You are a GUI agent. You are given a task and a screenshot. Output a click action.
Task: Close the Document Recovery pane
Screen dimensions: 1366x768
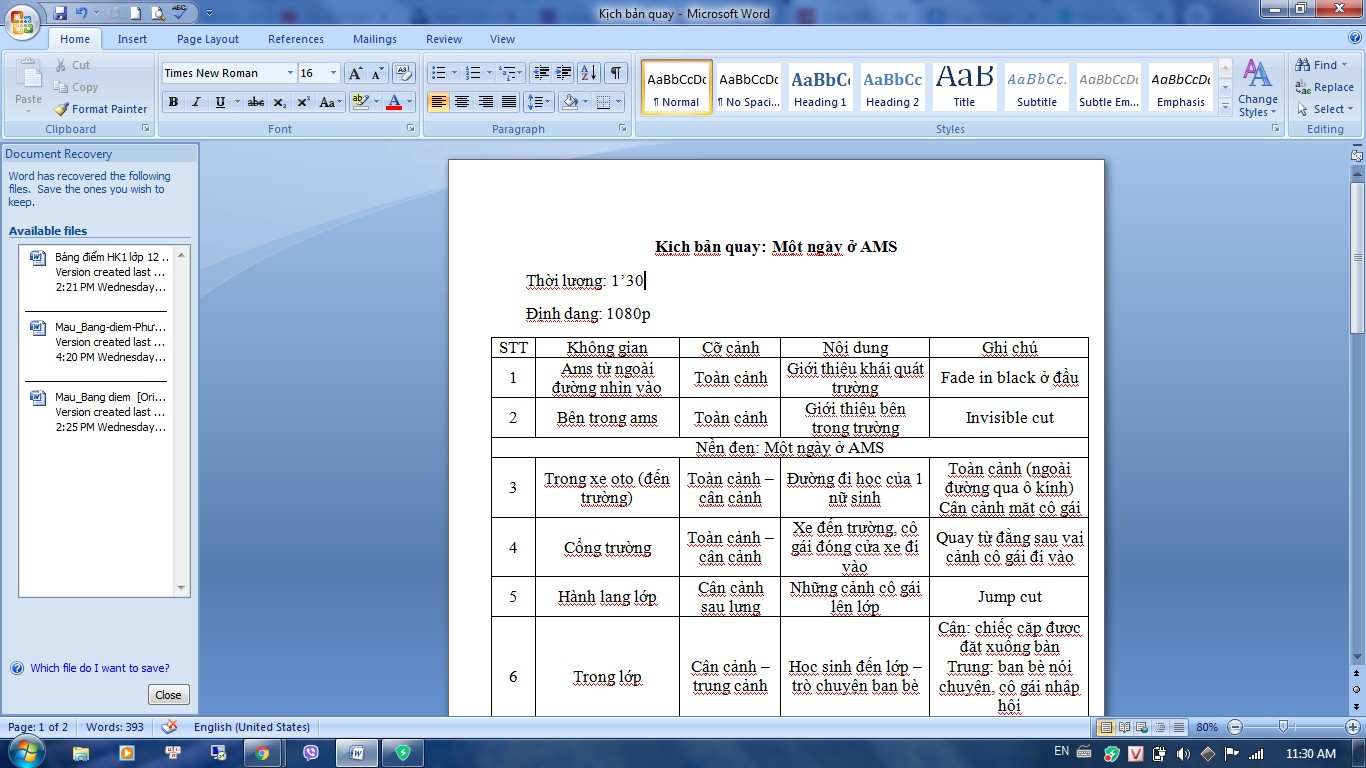pos(168,695)
